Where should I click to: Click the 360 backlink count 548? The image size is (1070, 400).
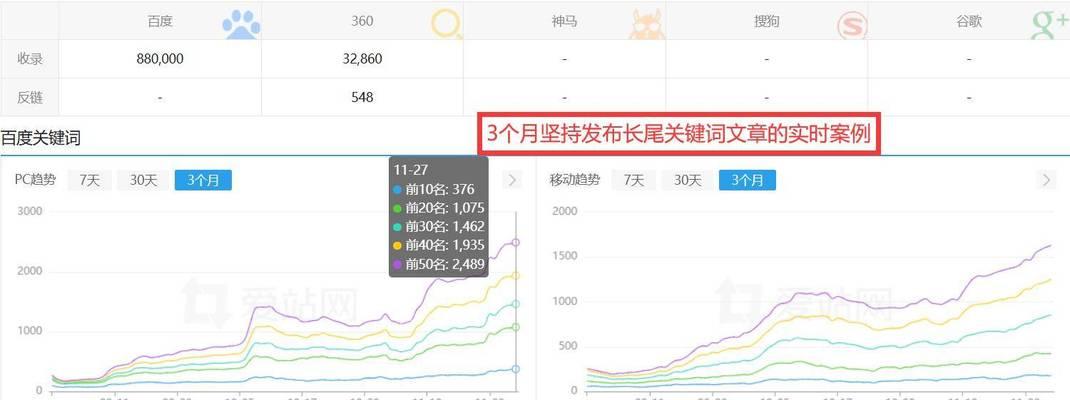point(362,97)
